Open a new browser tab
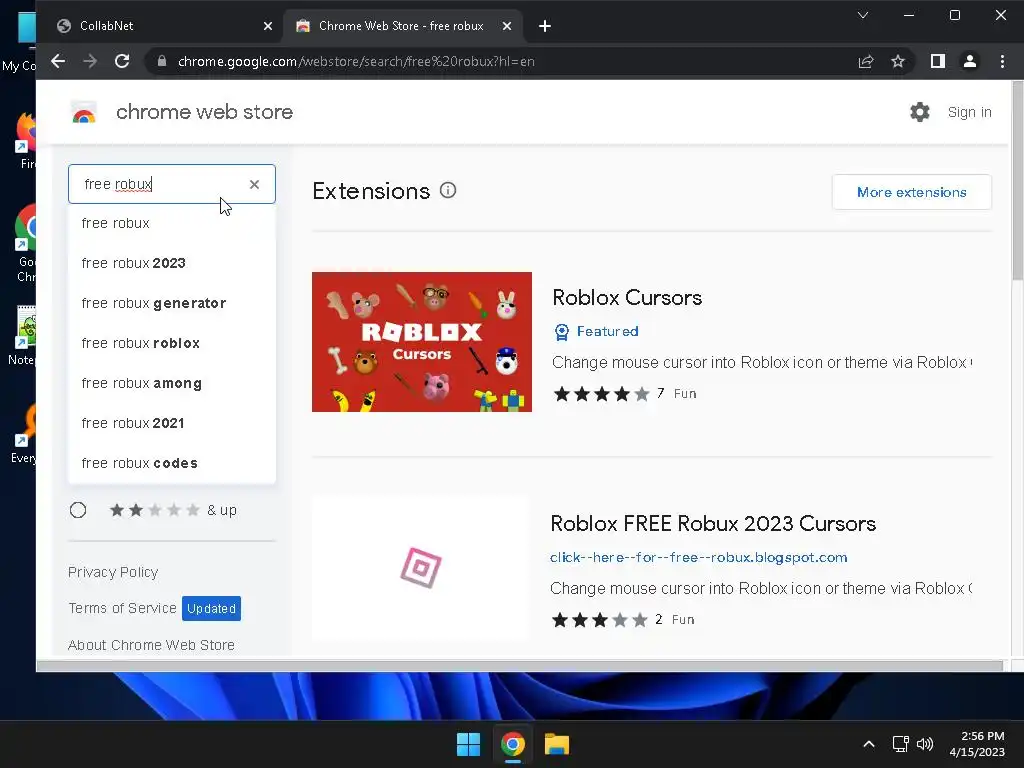The width and height of the screenshot is (1024, 768). [545, 26]
